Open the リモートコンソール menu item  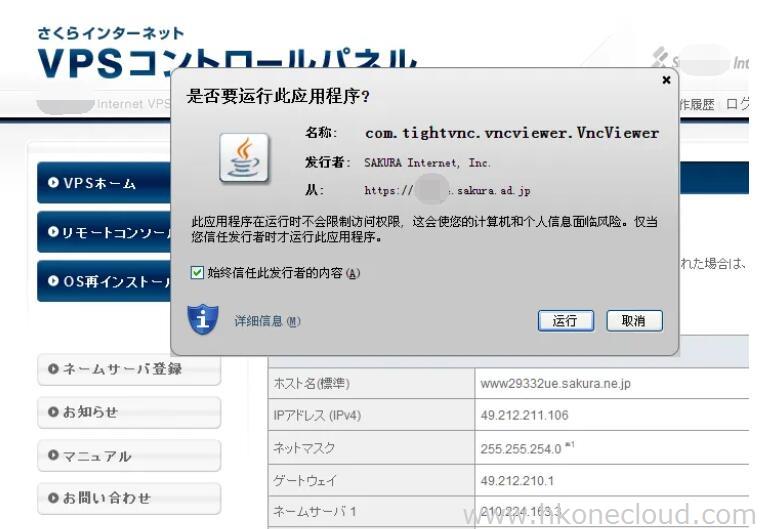pyautogui.click(x=104, y=231)
